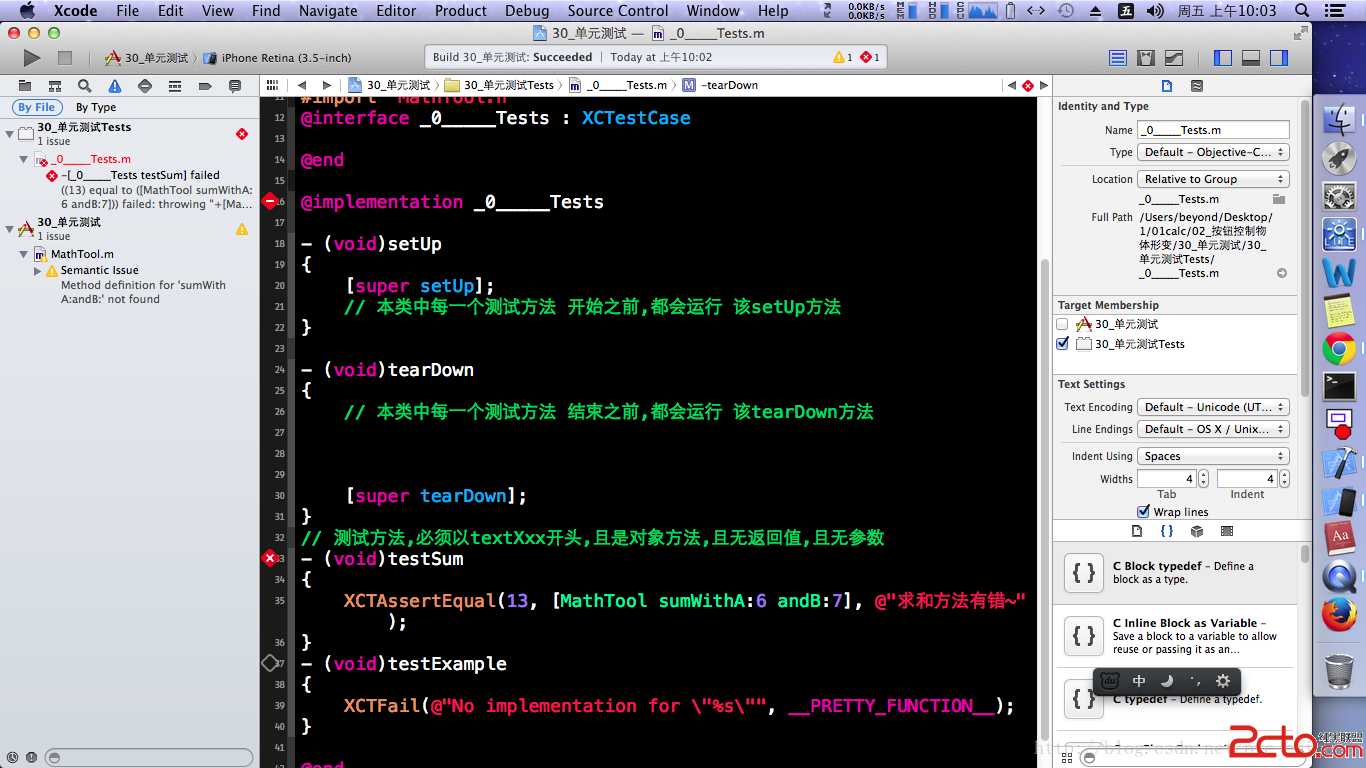Increase the Tab width stepper
Image resolution: width=1366 pixels, height=768 pixels.
(1203, 475)
